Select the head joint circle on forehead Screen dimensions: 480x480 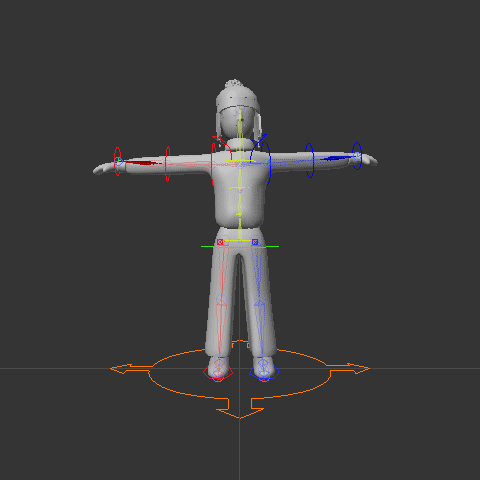pyautogui.click(x=240, y=109)
